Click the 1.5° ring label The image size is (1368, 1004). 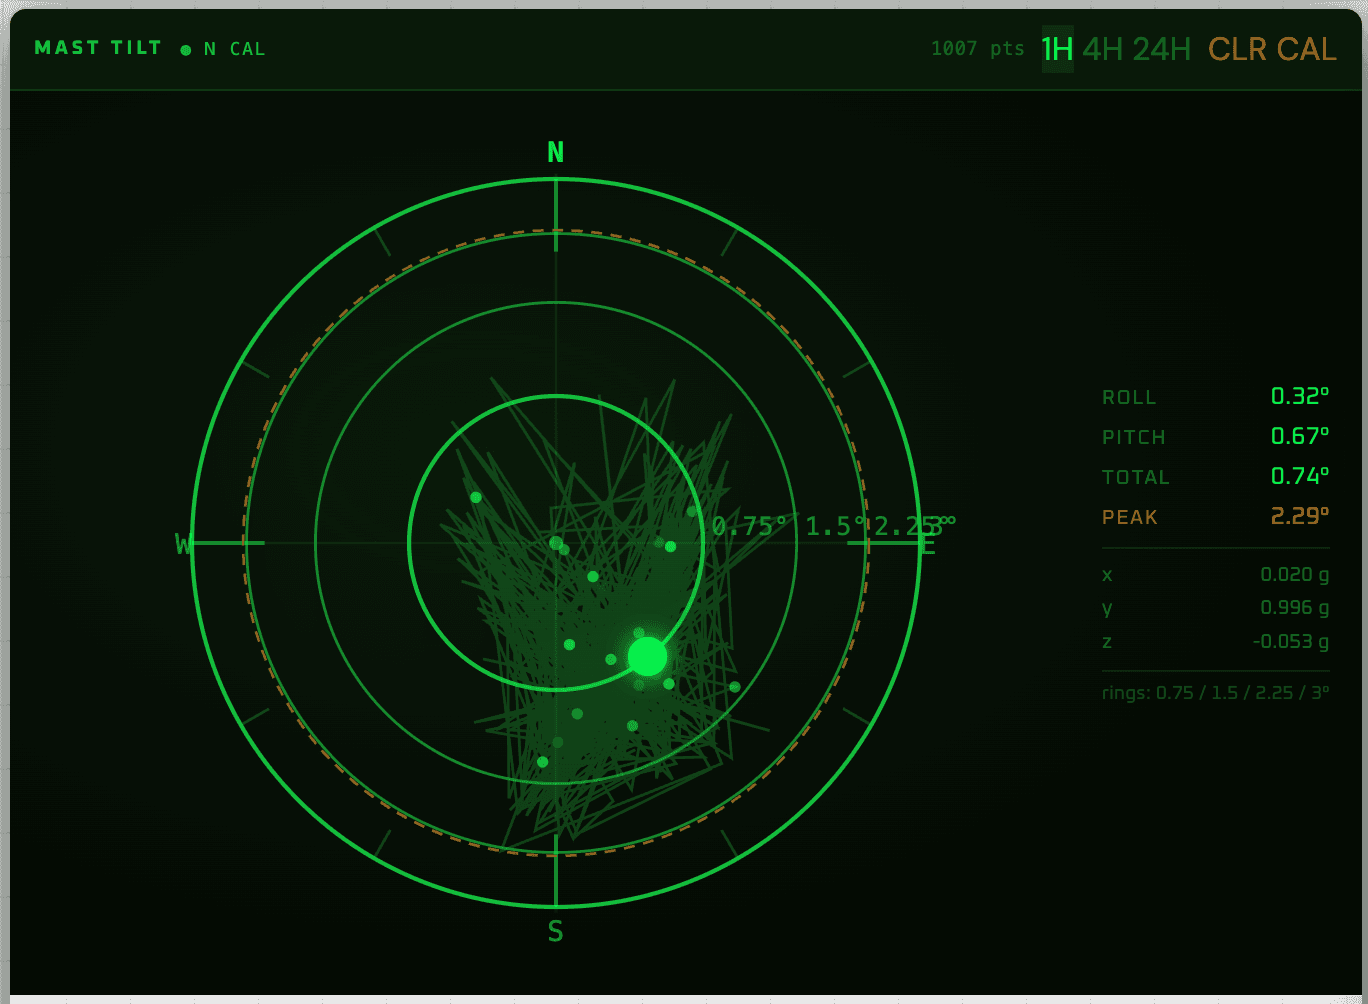coord(836,526)
